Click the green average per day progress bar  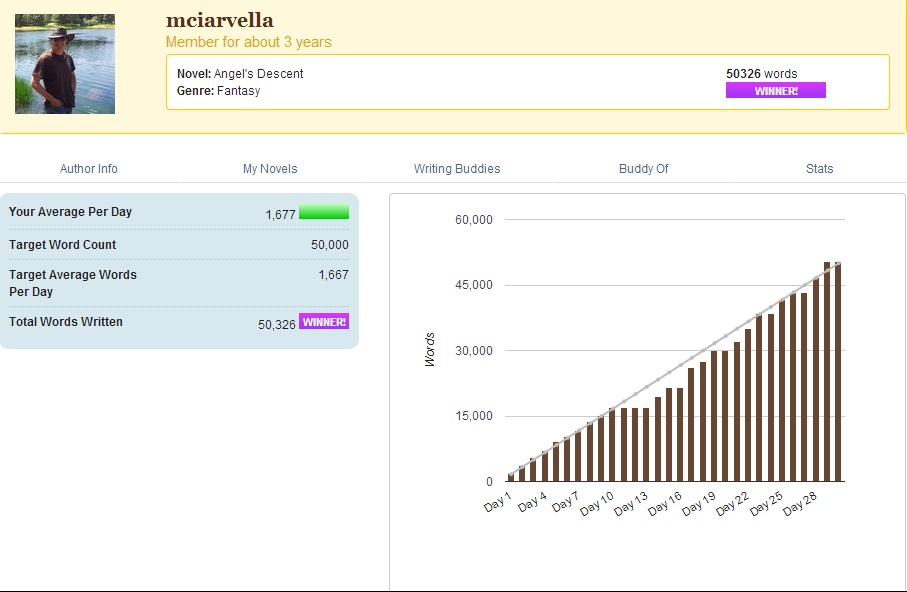coord(324,212)
